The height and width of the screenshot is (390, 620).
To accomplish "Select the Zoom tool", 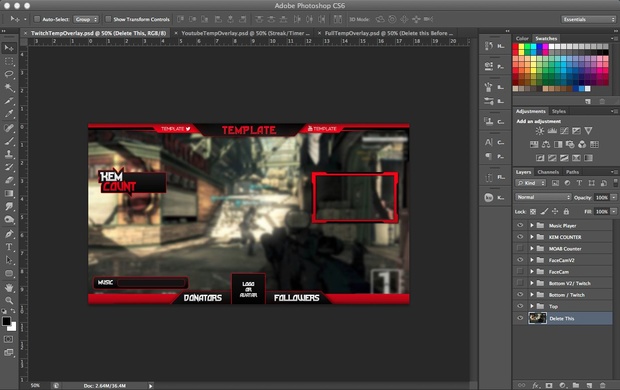I will [9, 301].
